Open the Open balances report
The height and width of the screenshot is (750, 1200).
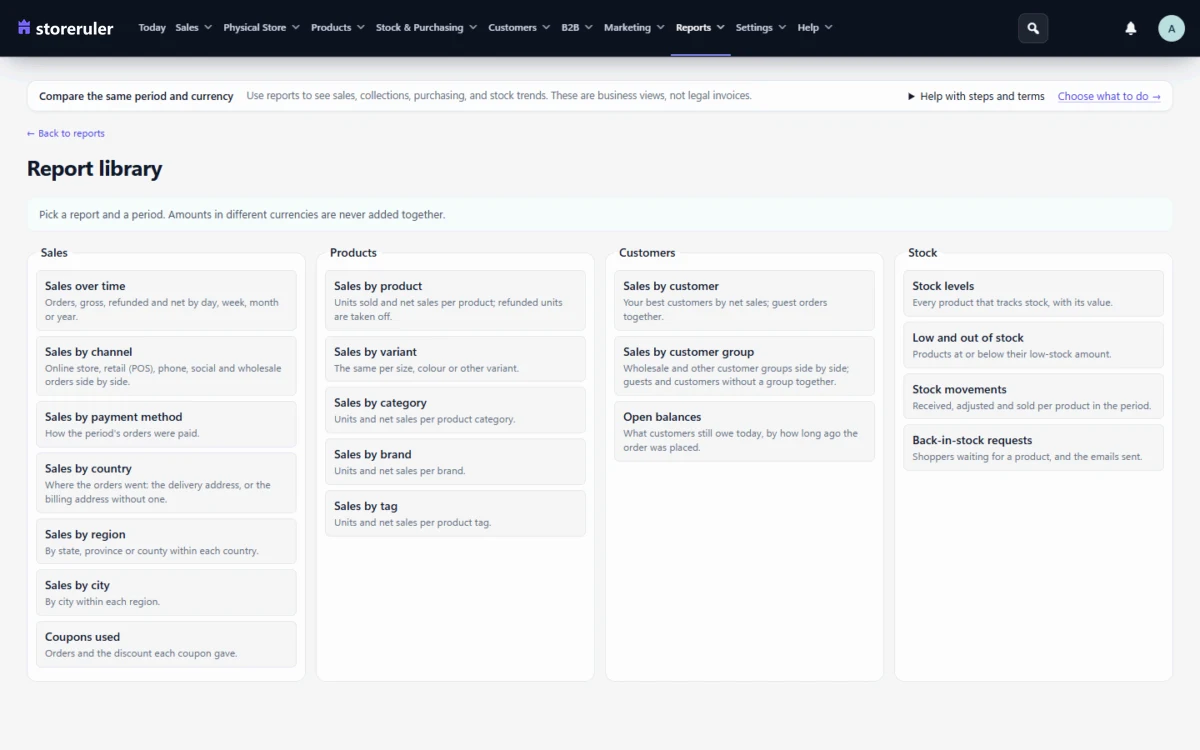tap(744, 432)
